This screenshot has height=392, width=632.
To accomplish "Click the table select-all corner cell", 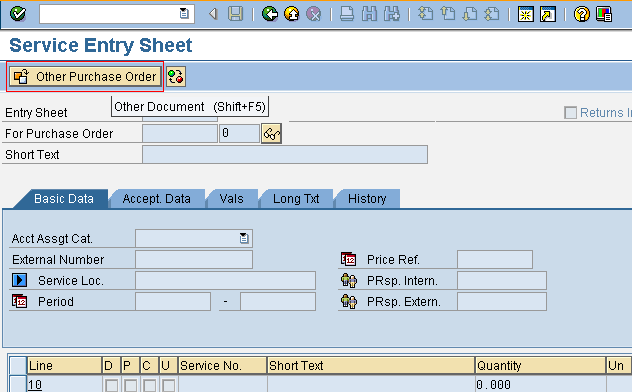I will [x=18, y=365].
